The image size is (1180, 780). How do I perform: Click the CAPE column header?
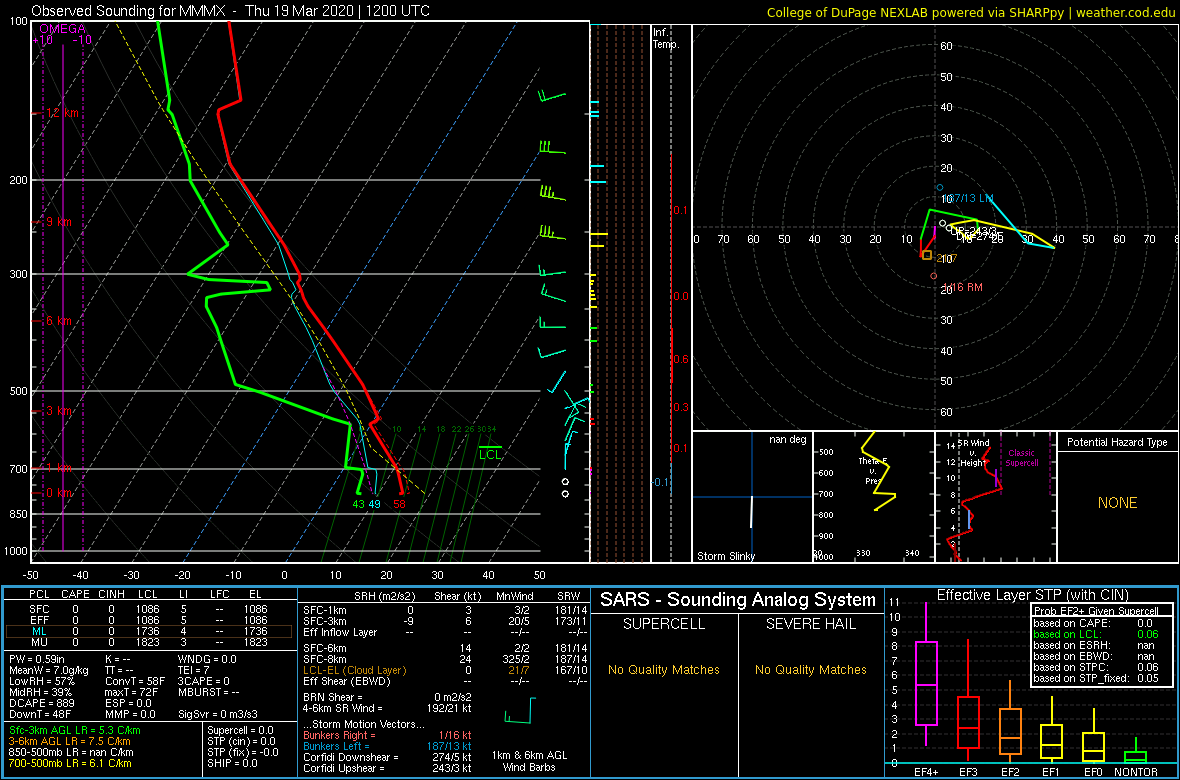(75, 595)
